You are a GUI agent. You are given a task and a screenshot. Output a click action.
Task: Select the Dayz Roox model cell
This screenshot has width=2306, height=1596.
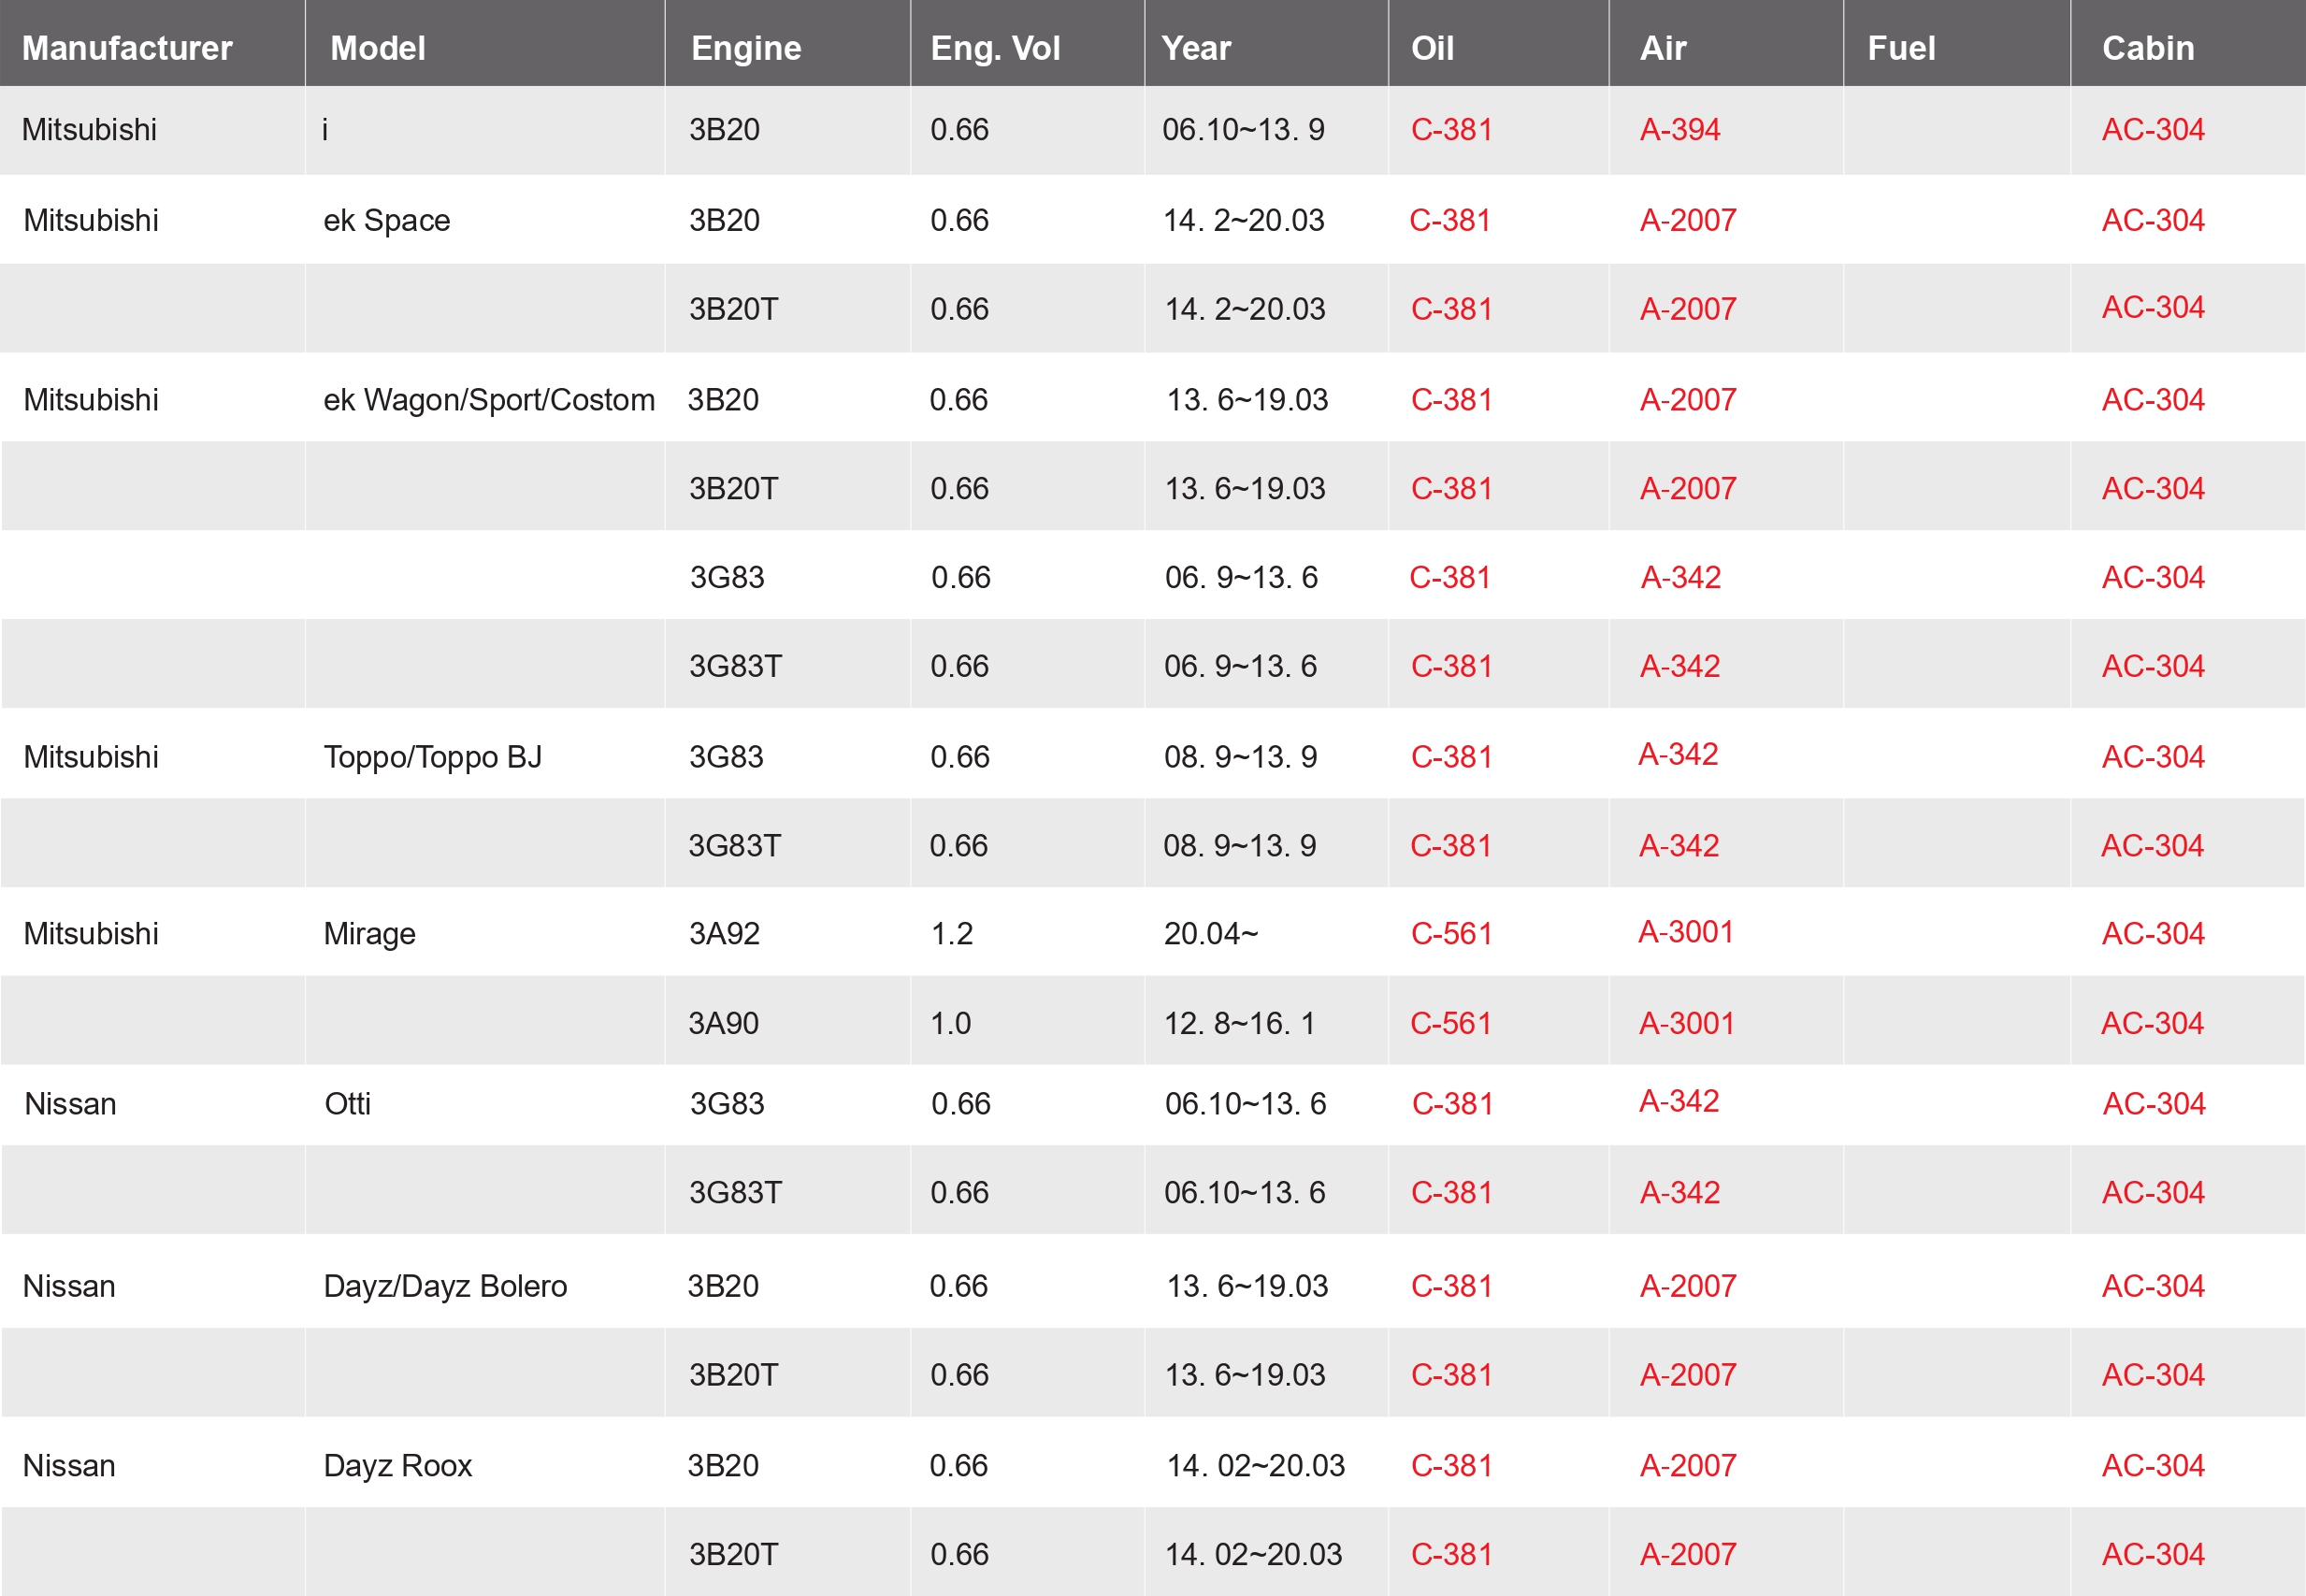pos(397,1466)
